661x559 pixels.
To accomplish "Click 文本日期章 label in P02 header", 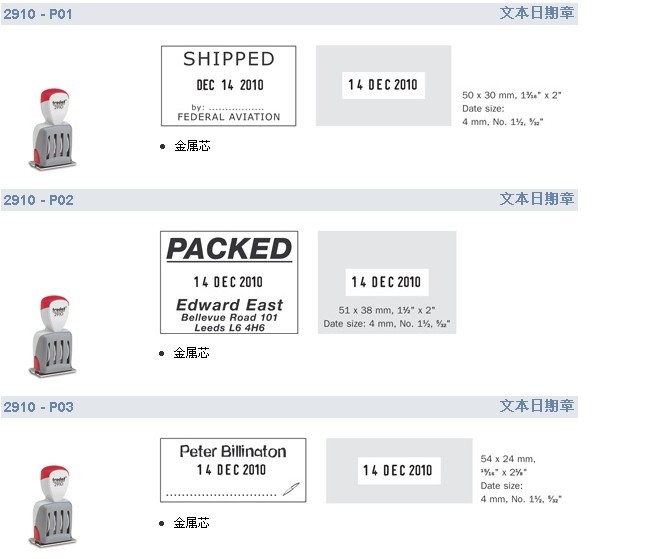I will pyautogui.click(x=537, y=199).
